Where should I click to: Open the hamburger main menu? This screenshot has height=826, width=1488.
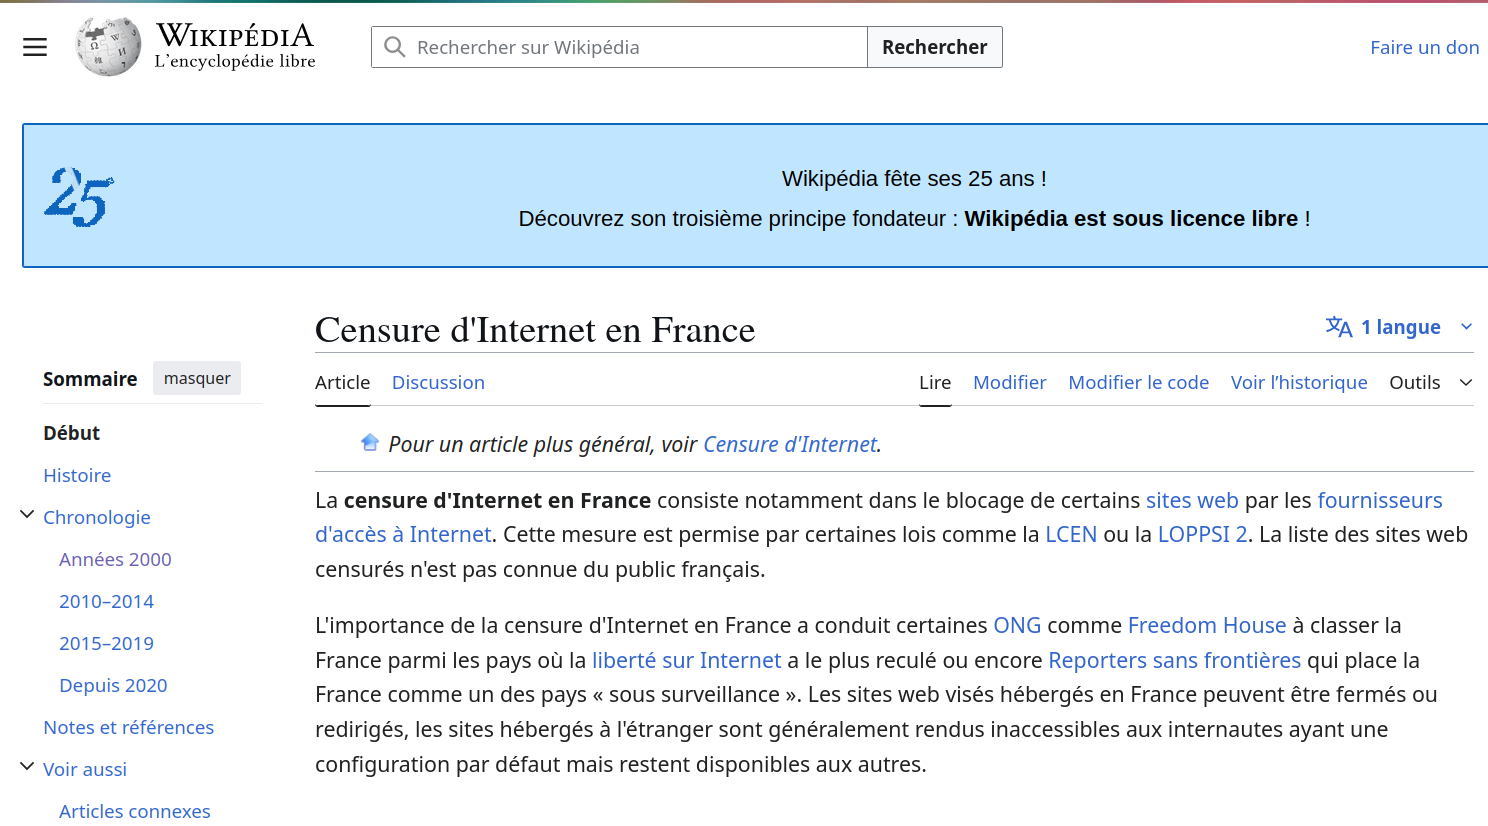tap(34, 46)
